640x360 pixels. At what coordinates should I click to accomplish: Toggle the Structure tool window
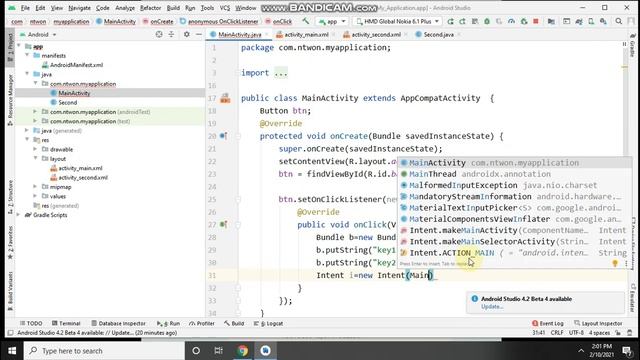click(x=11, y=197)
